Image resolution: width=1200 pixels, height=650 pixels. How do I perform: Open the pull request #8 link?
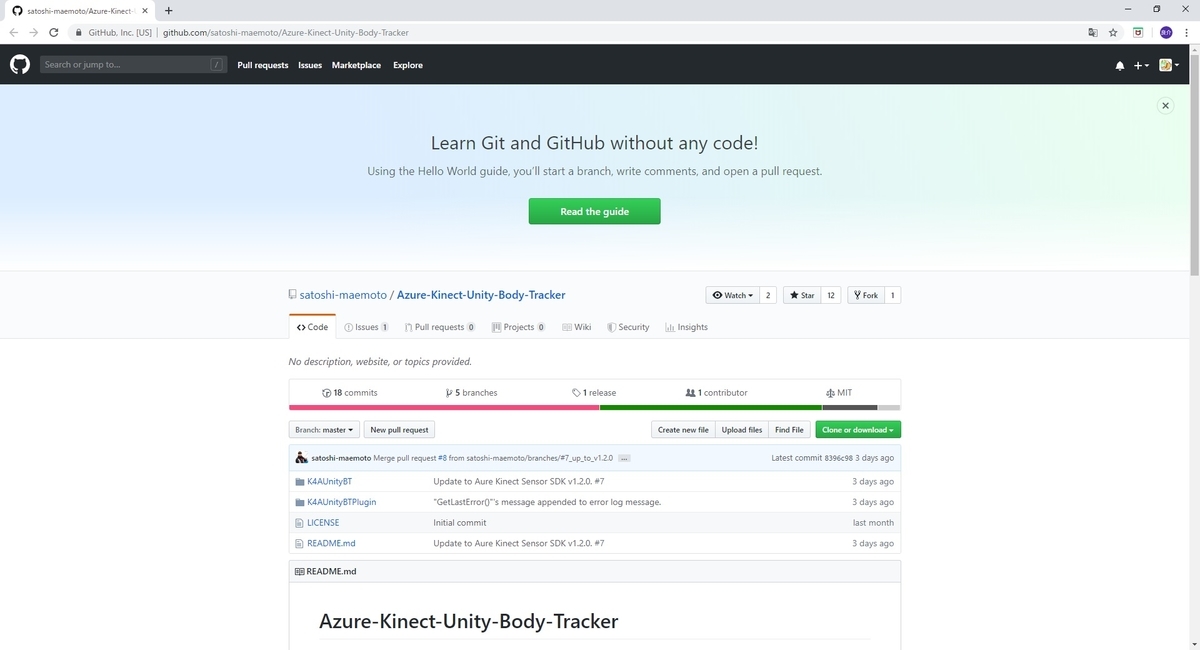point(442,458)
